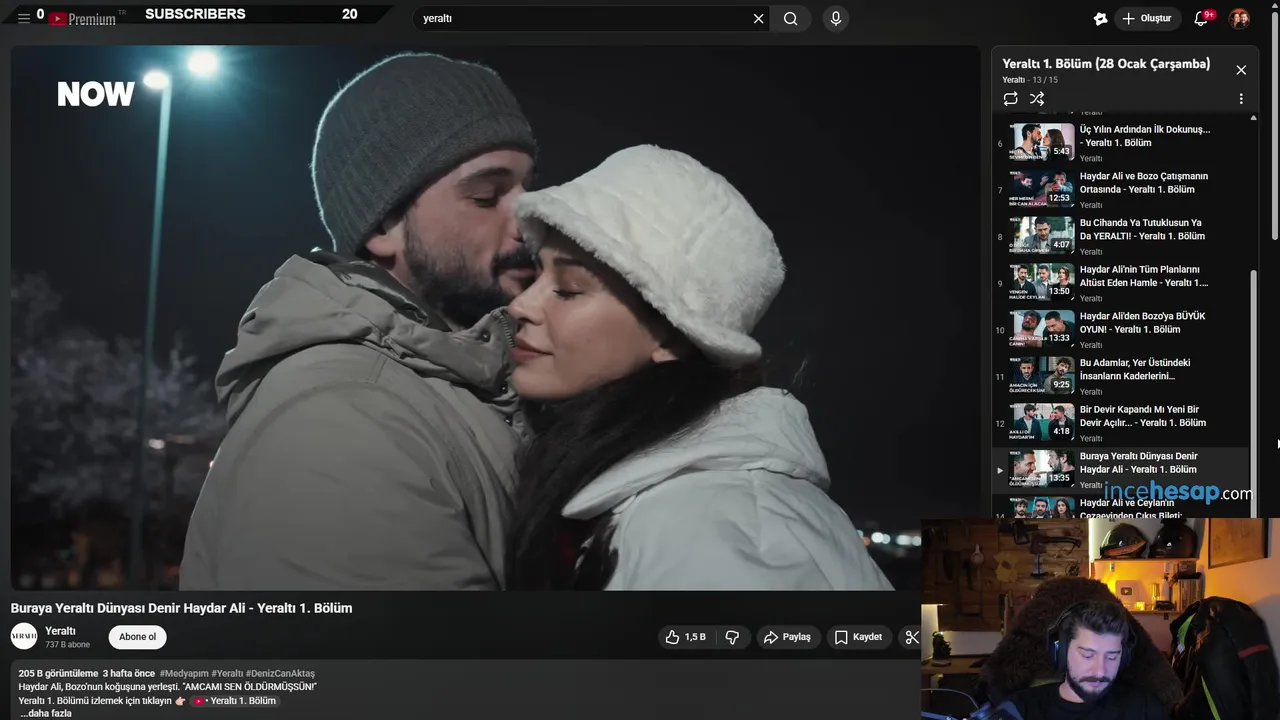This screenshot has height=720, width=1280.
Task: Clear the search box text
Action: point(758,18)
